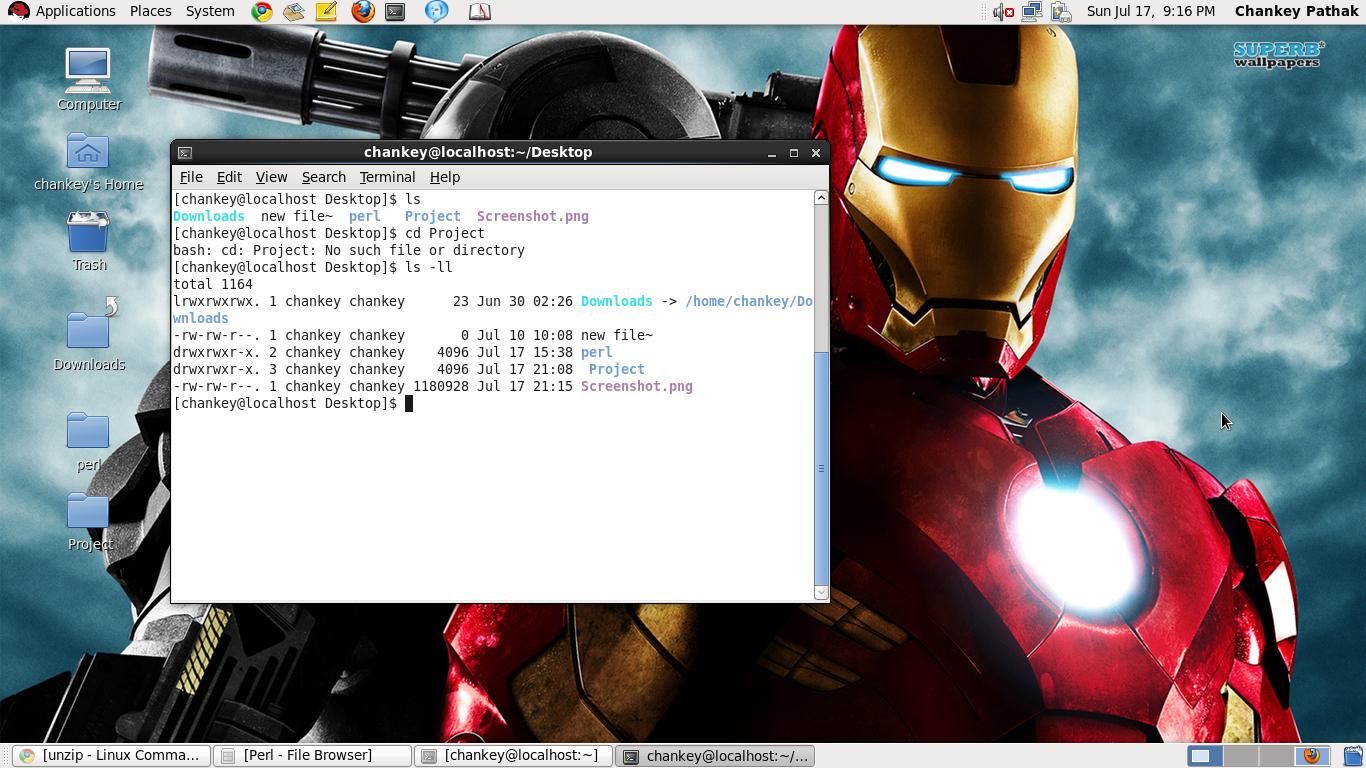Click 'Jul 10 10:08' date in listing

[525, 335]
